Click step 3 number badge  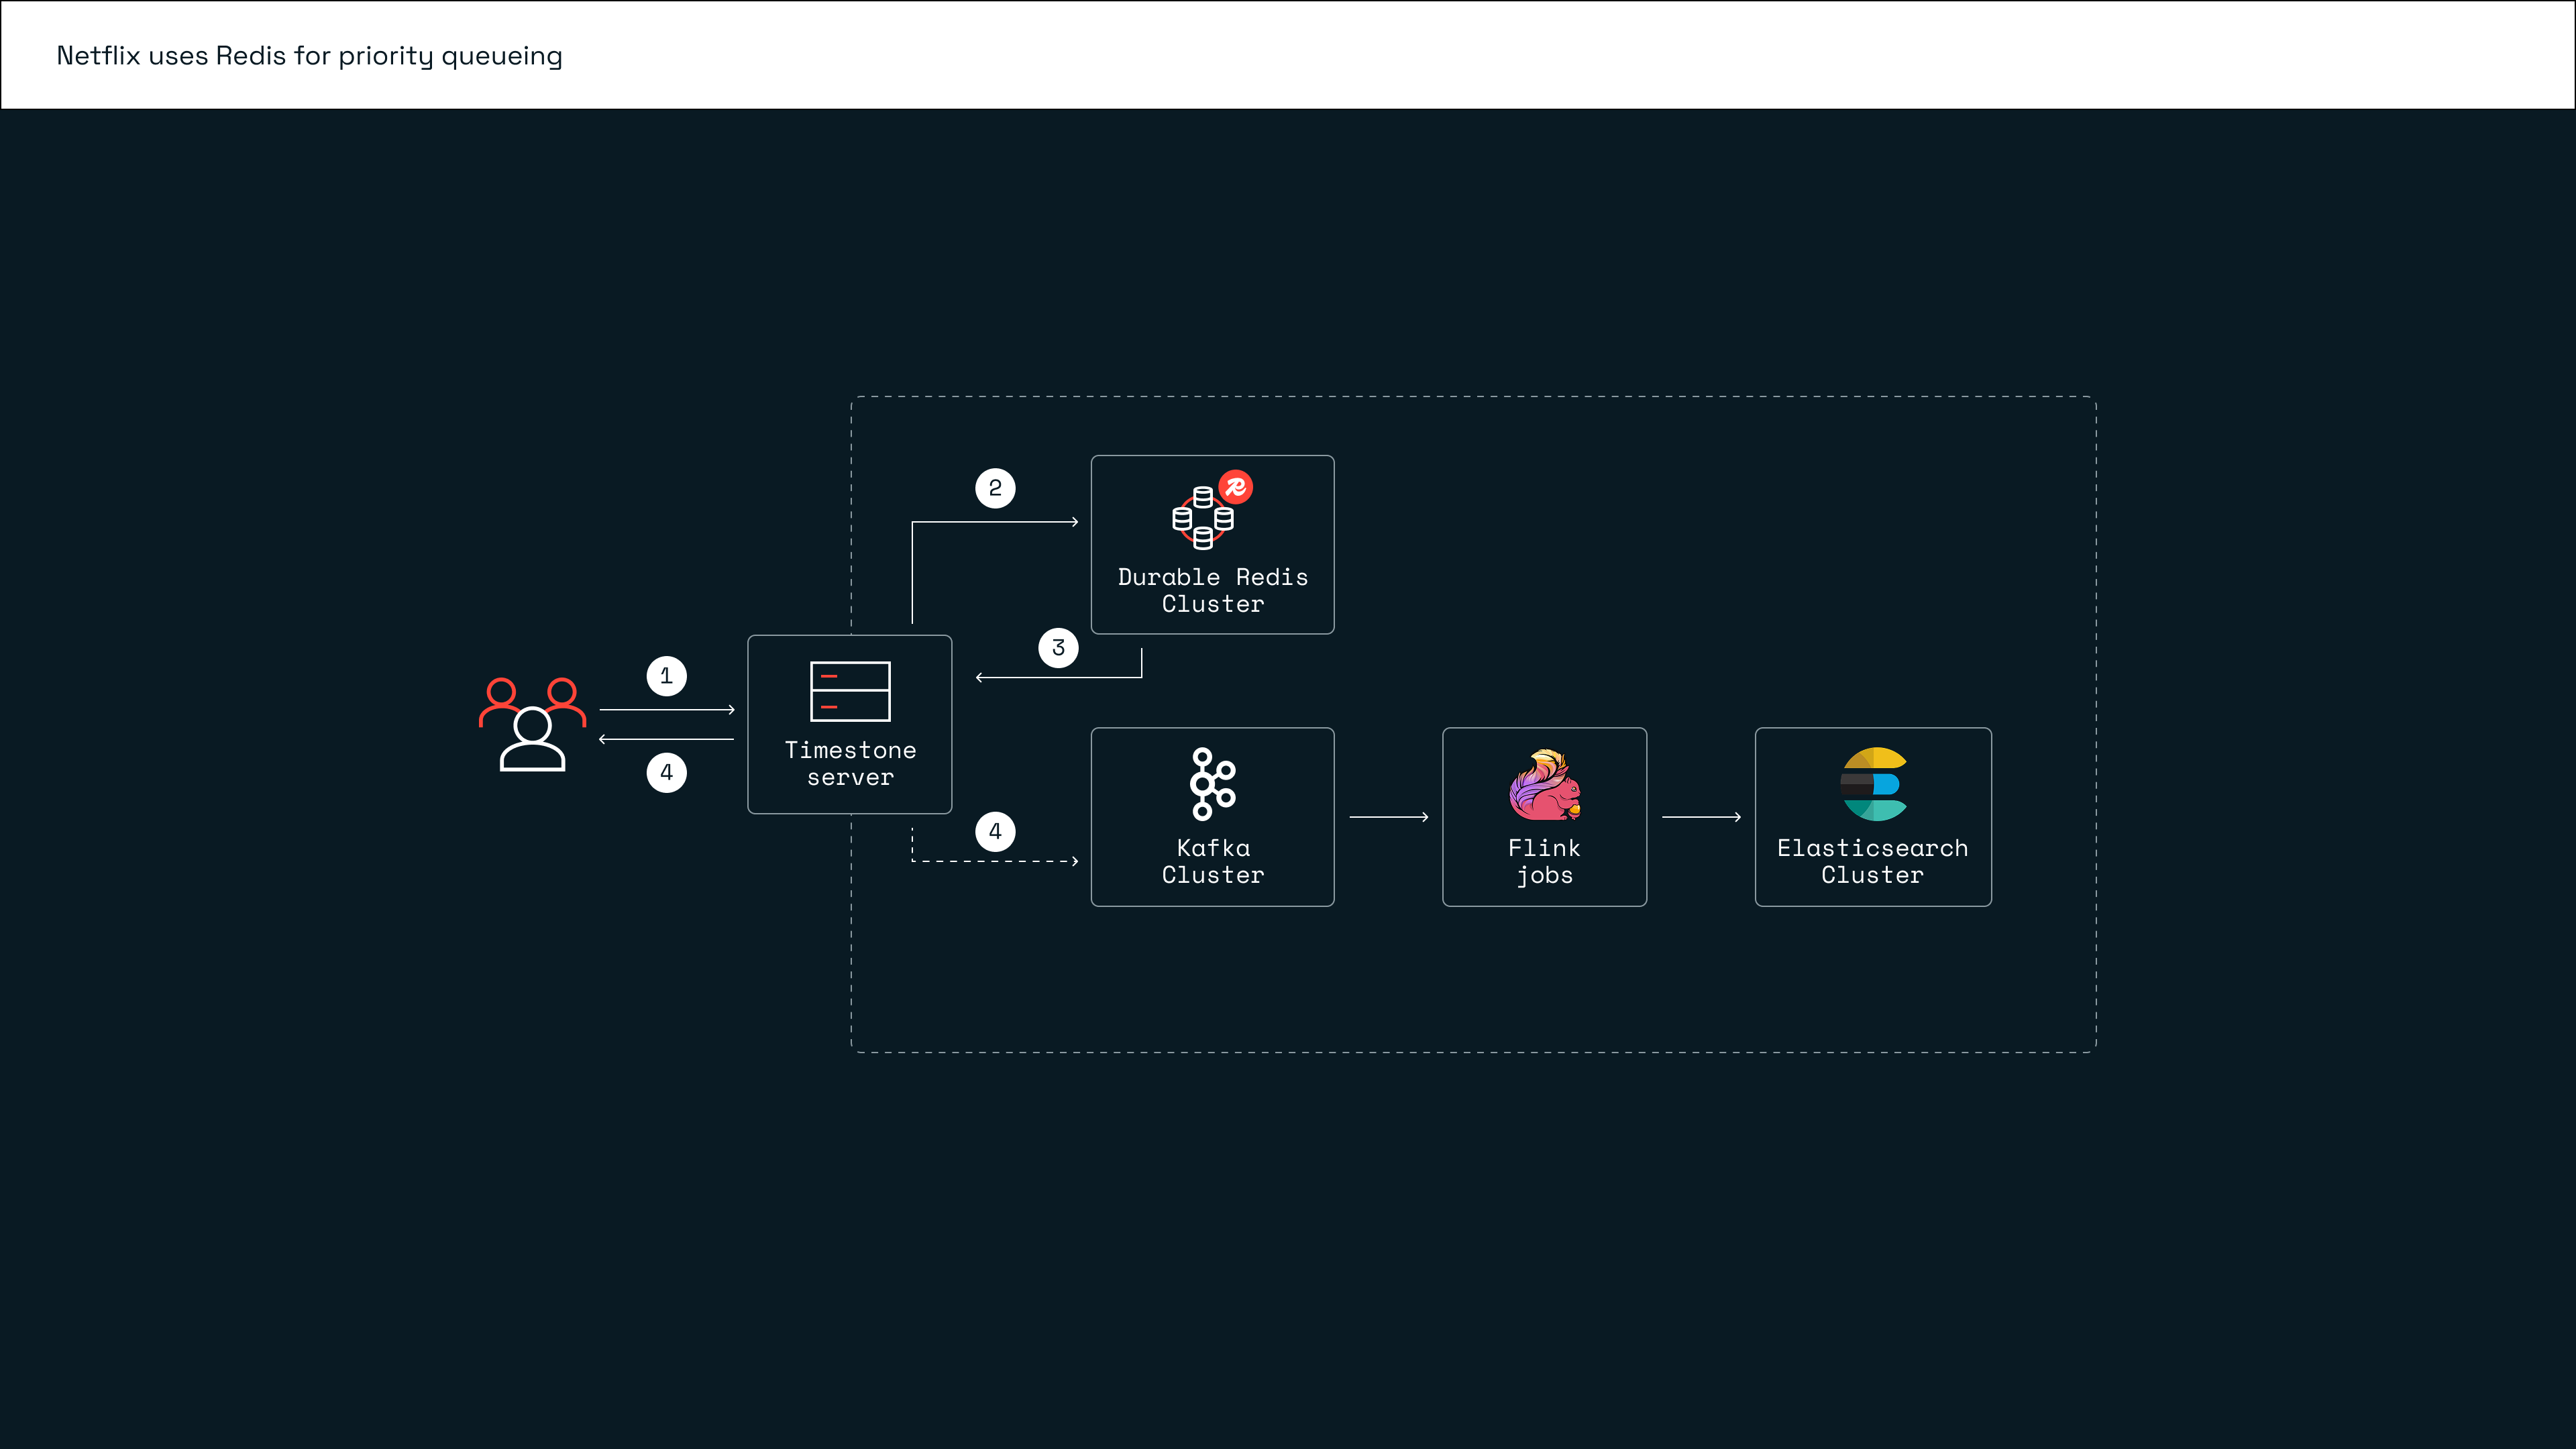point(1058,648)
